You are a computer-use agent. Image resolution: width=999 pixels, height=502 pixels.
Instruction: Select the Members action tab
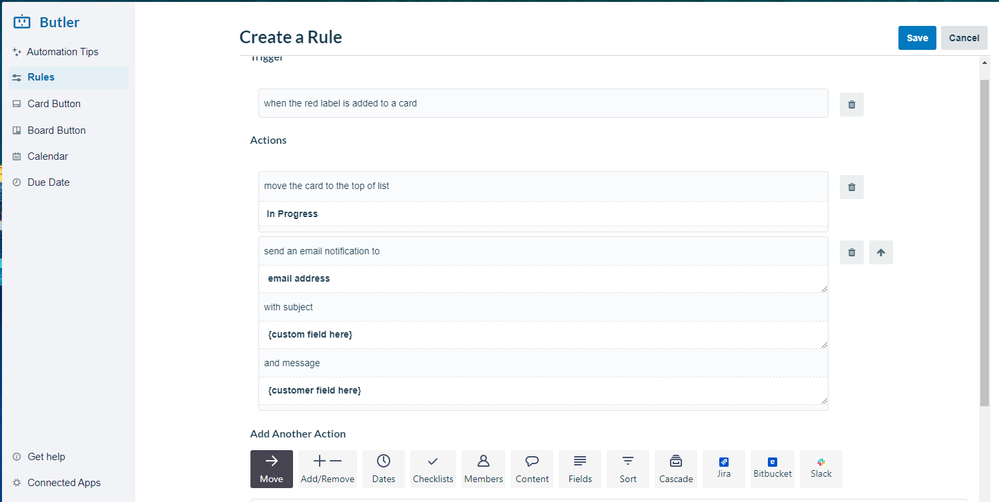[x=484, y=469]
